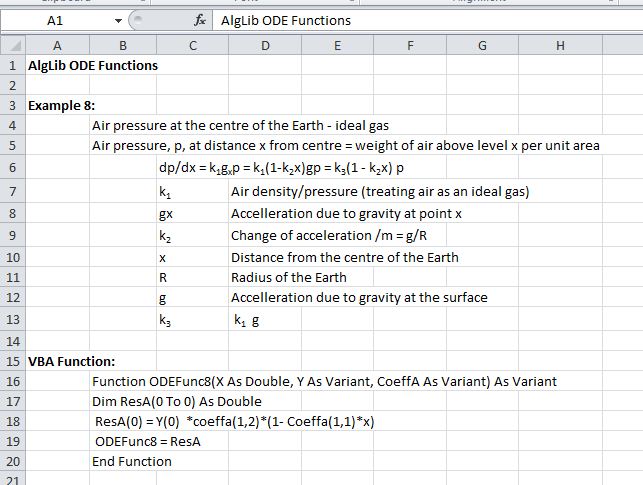Screen dimensions: 643x485
Task: Select row 6 header
Action: pyautogui.click(x=11, y=168)
